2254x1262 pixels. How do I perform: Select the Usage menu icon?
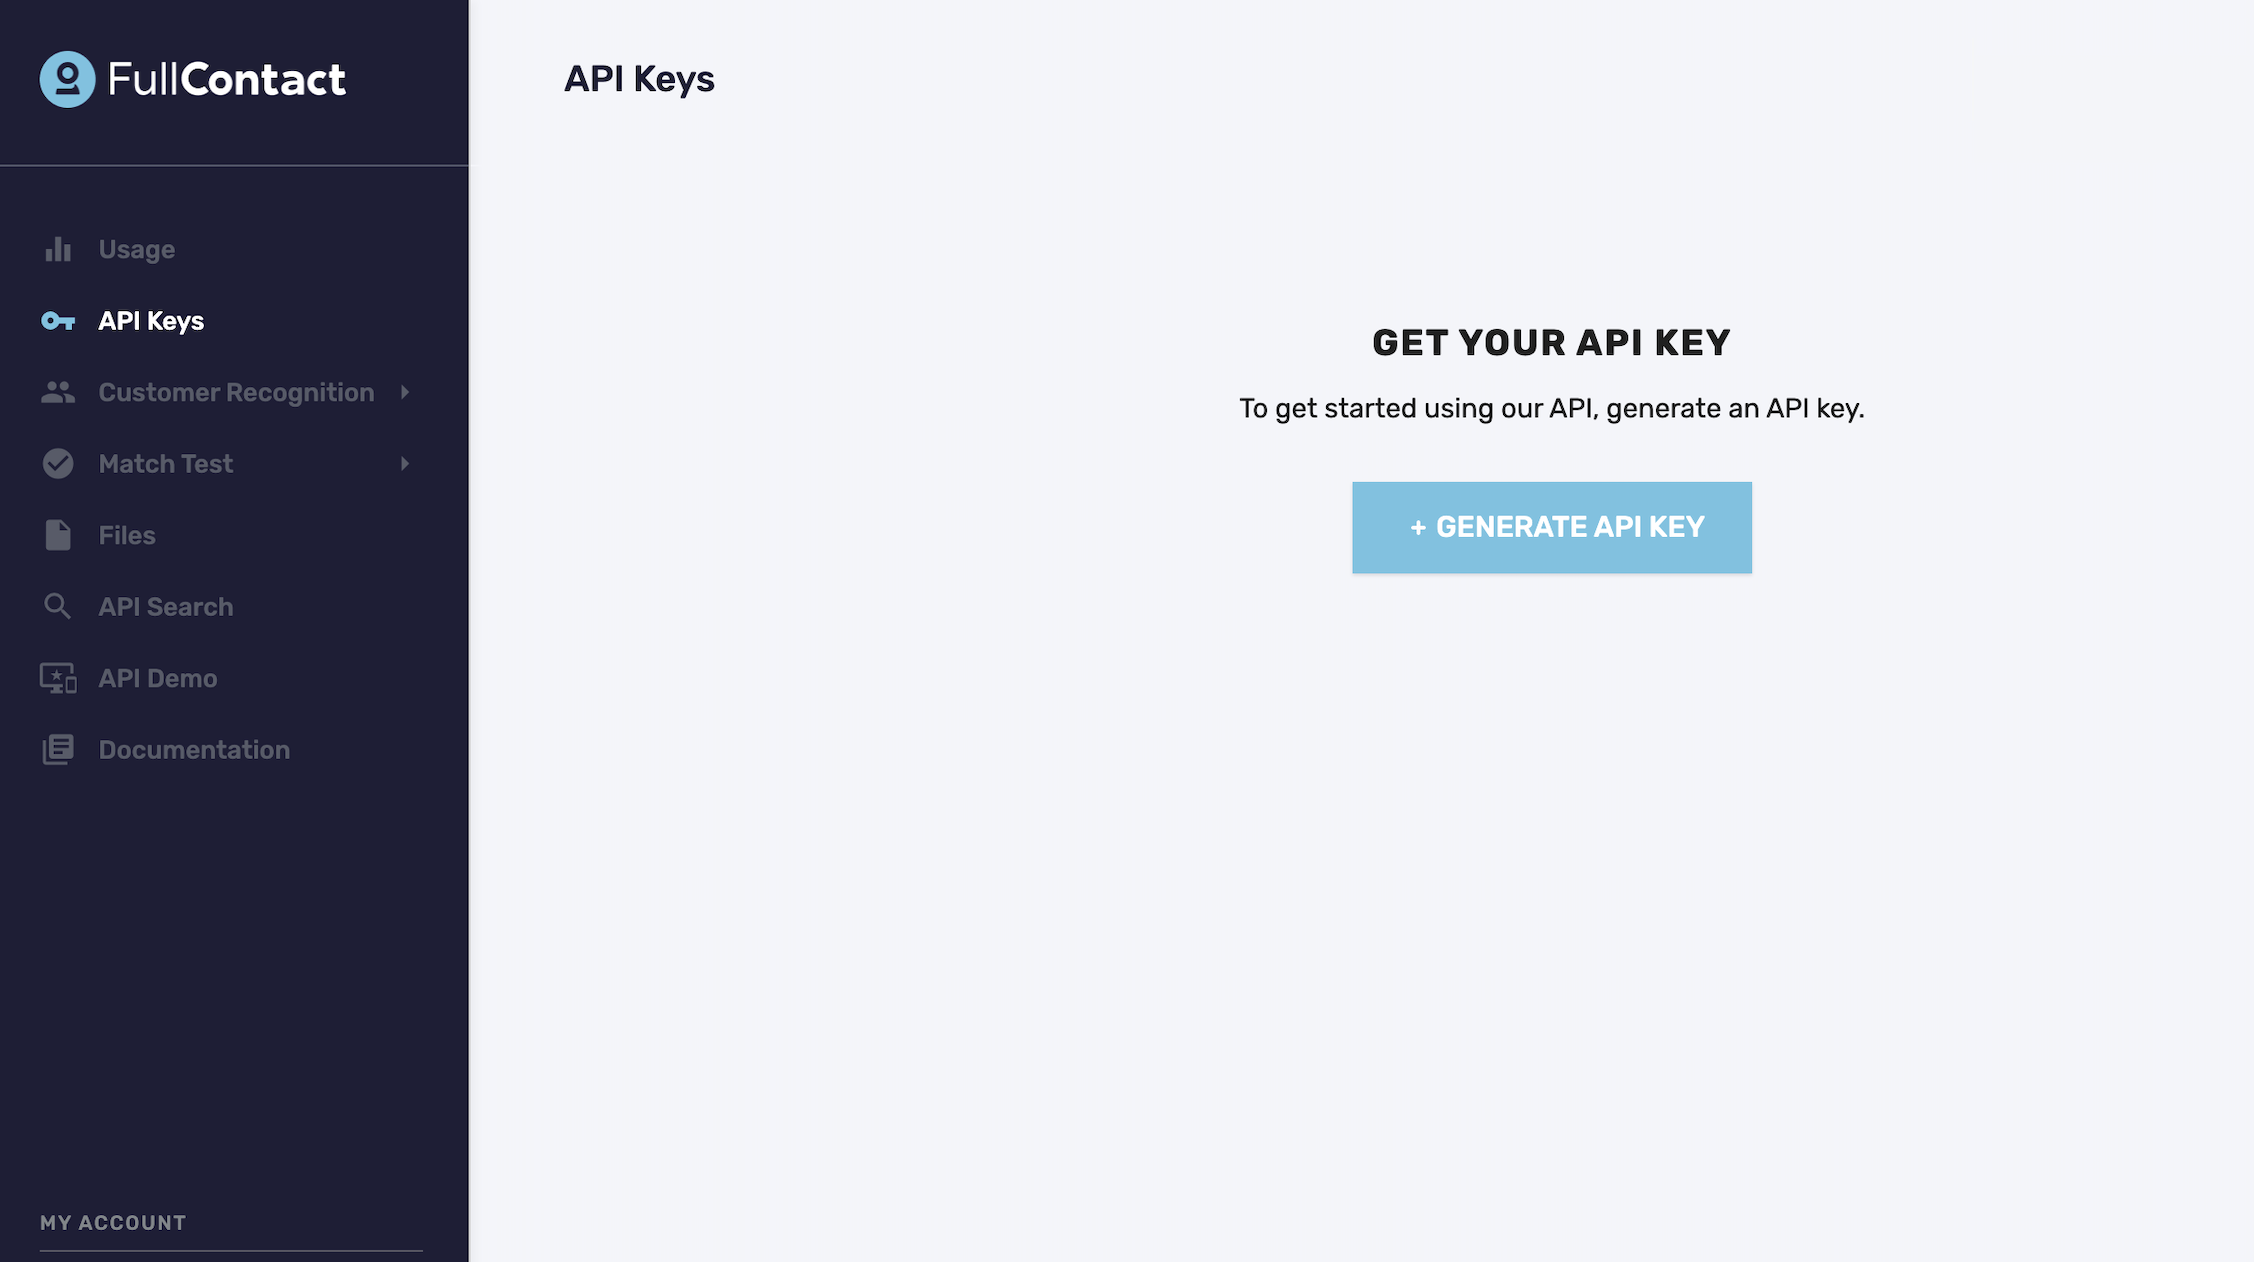tap(57, 248)
